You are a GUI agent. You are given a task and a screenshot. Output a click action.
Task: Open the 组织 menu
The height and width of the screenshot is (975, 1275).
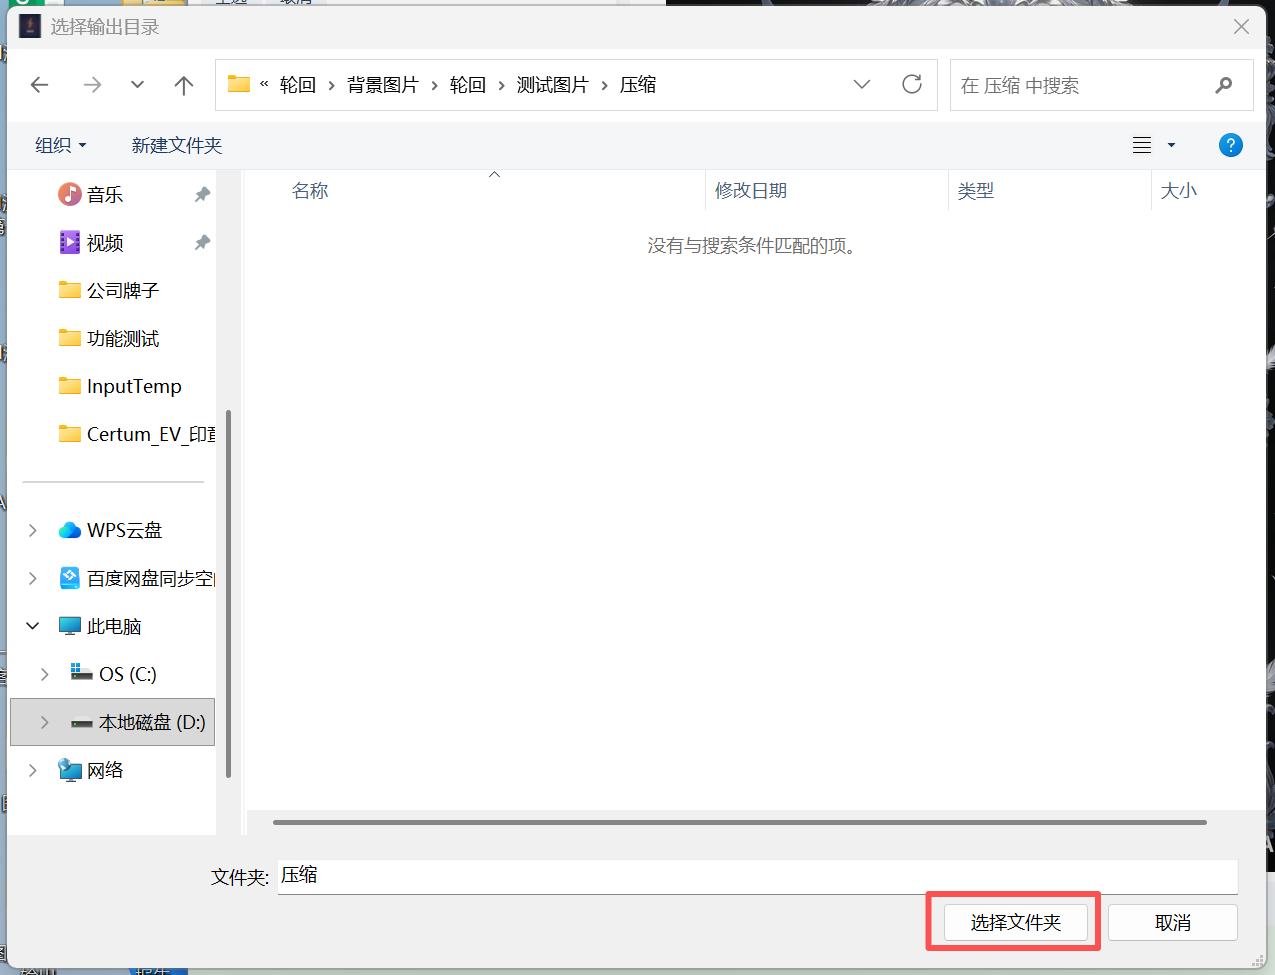tap(61, 145)
